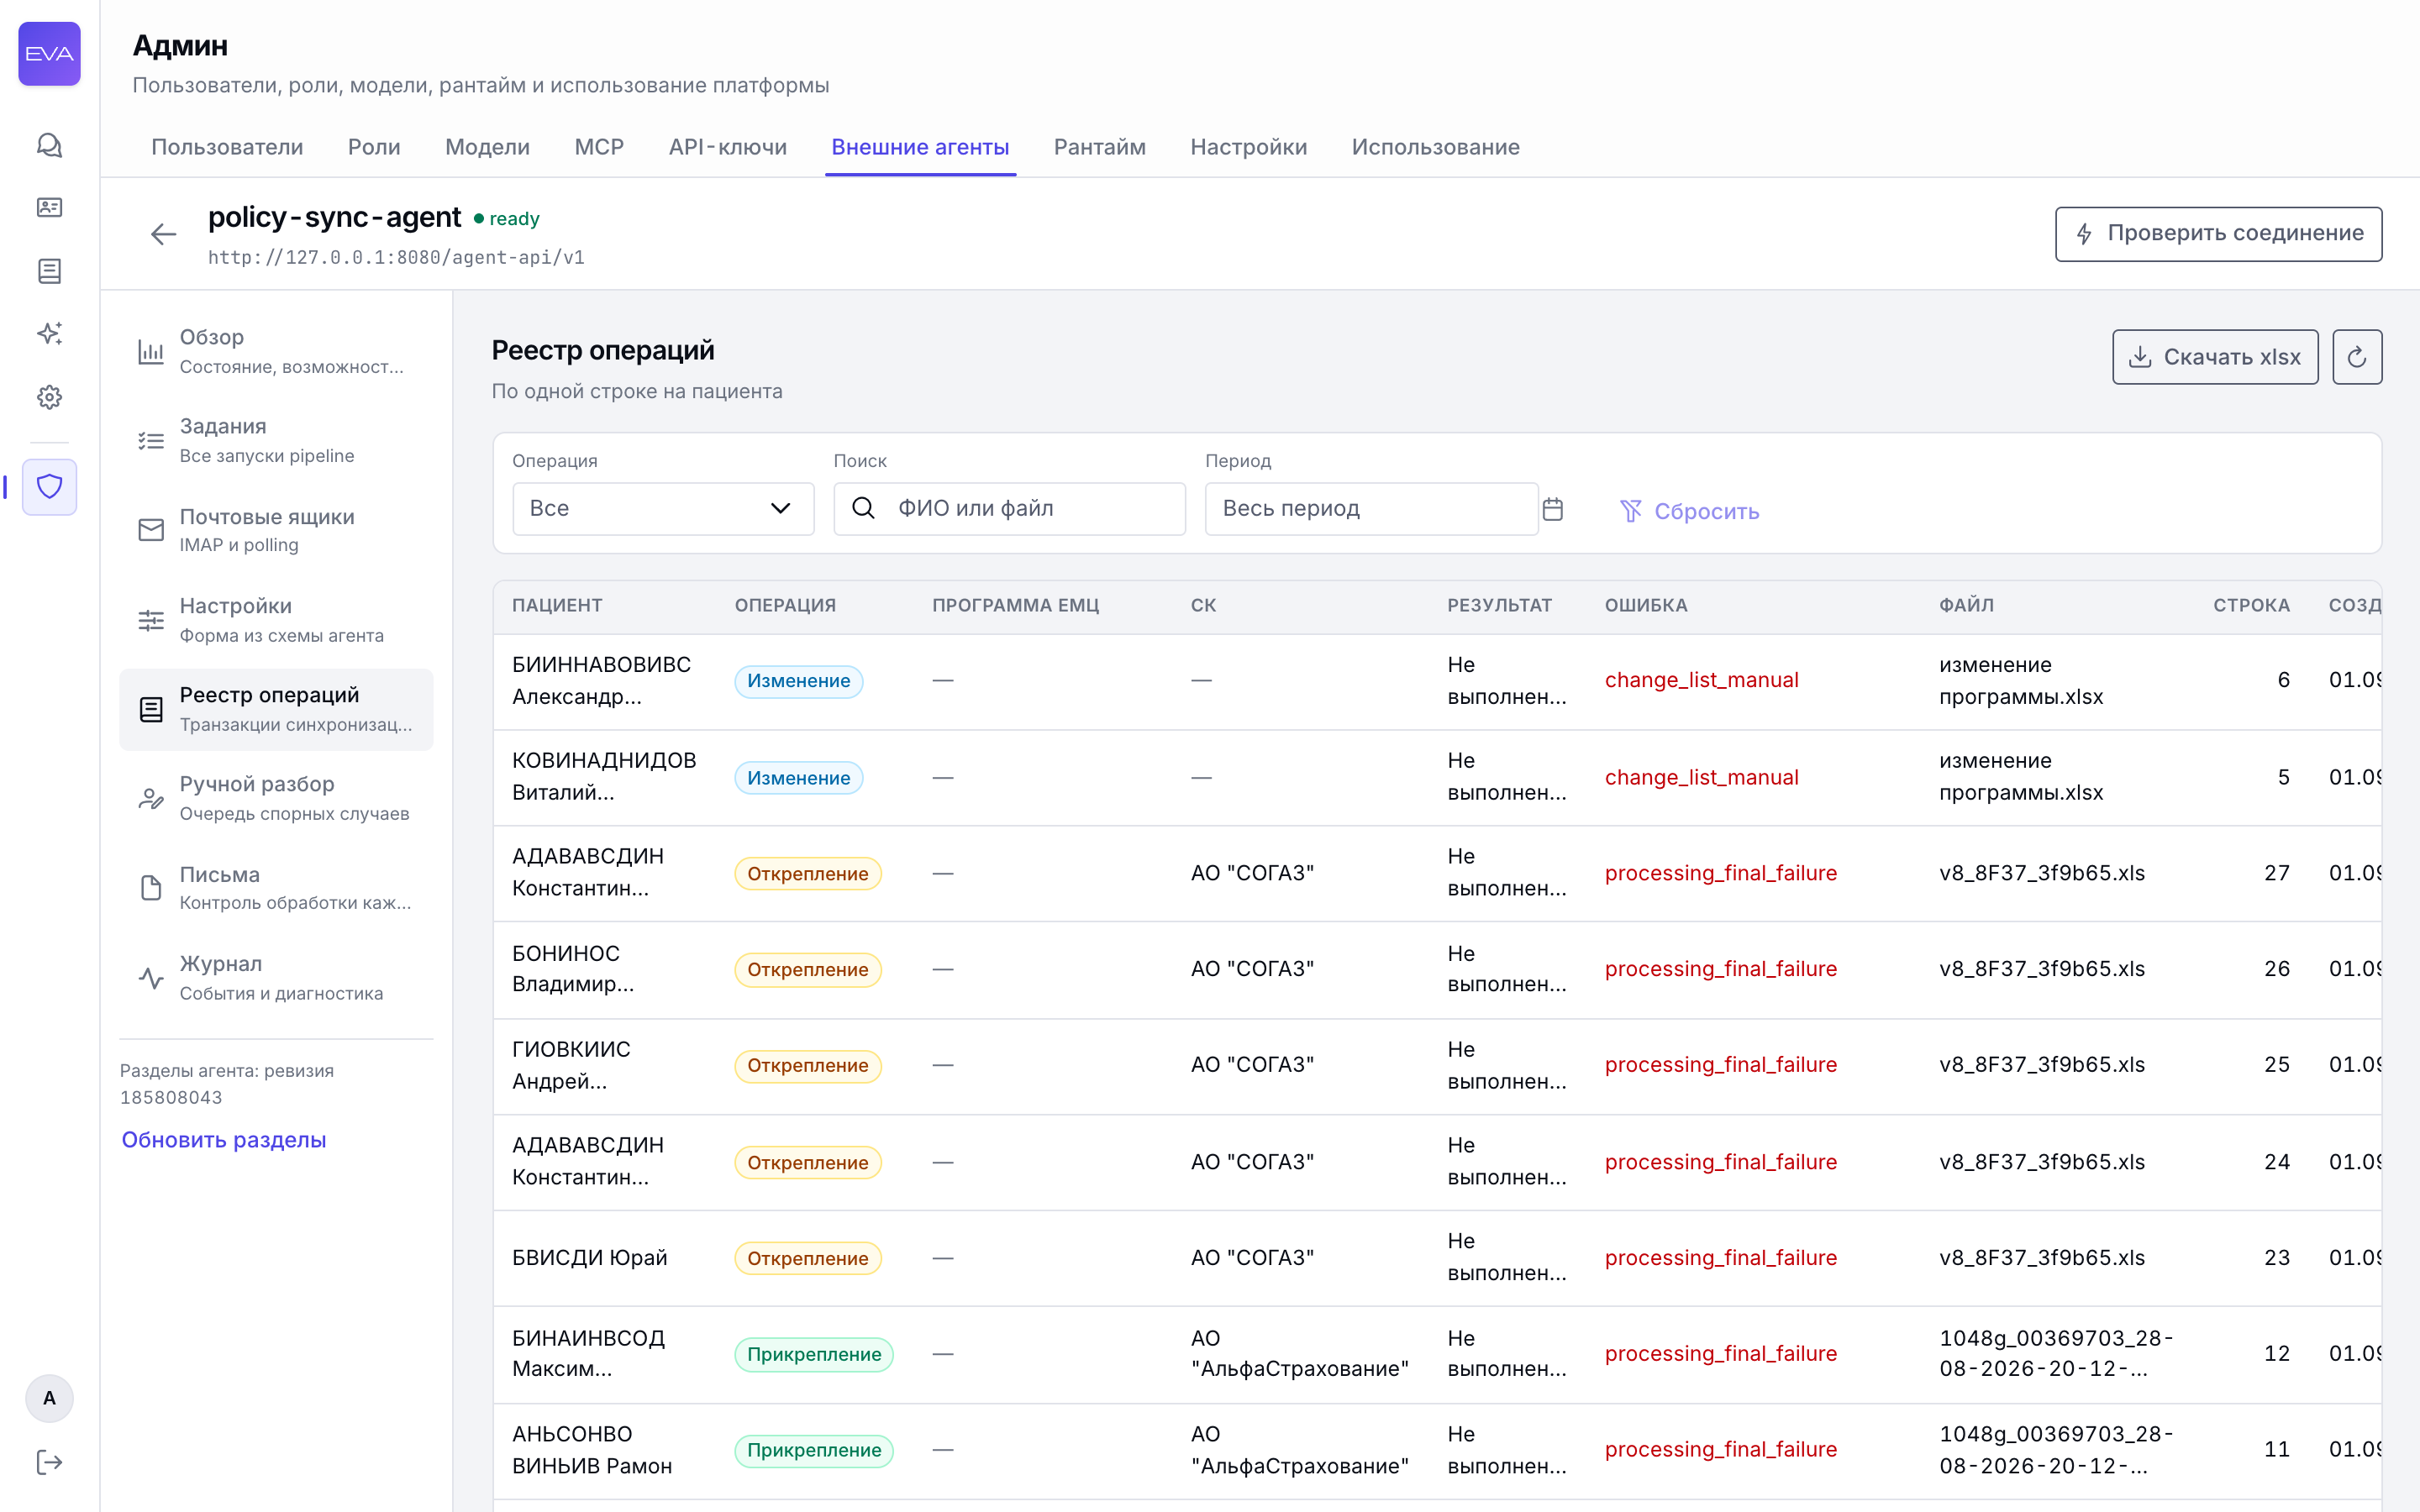This screenshot has width=2420, height=1512.
Task: Switch to Использование tab
Action: (1435, 147)
